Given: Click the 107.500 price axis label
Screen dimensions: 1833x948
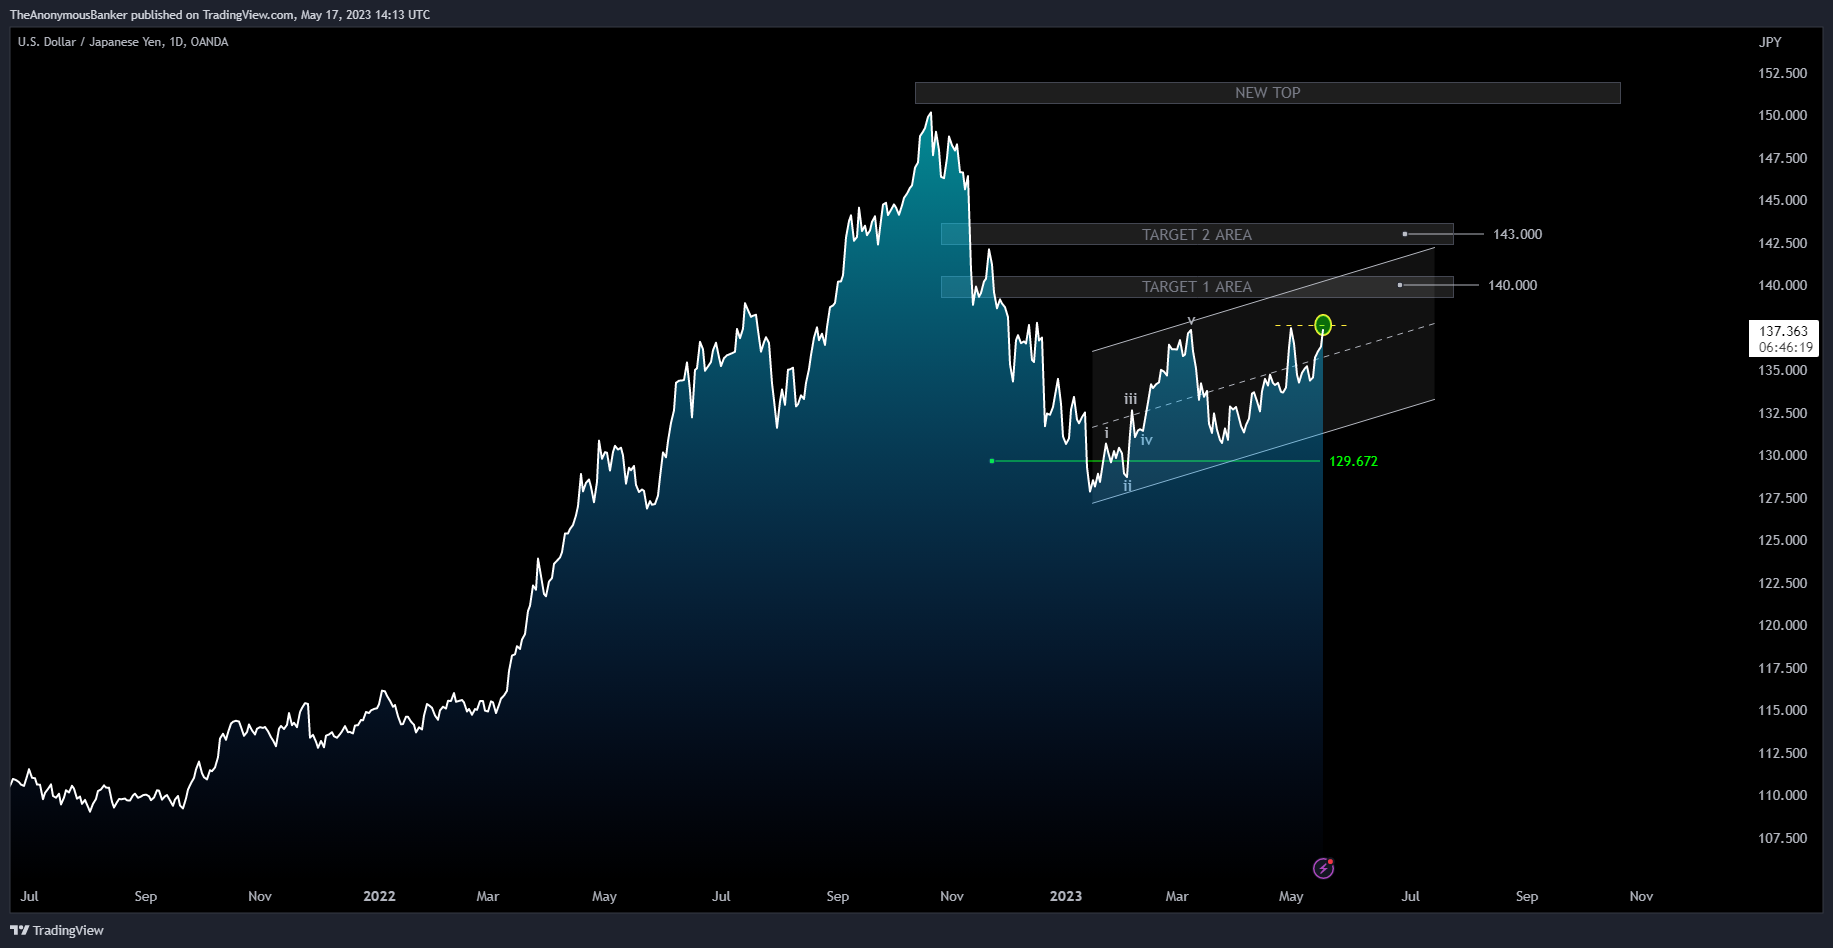Looking at the screenshot, I should click(x=1782, y=838).
